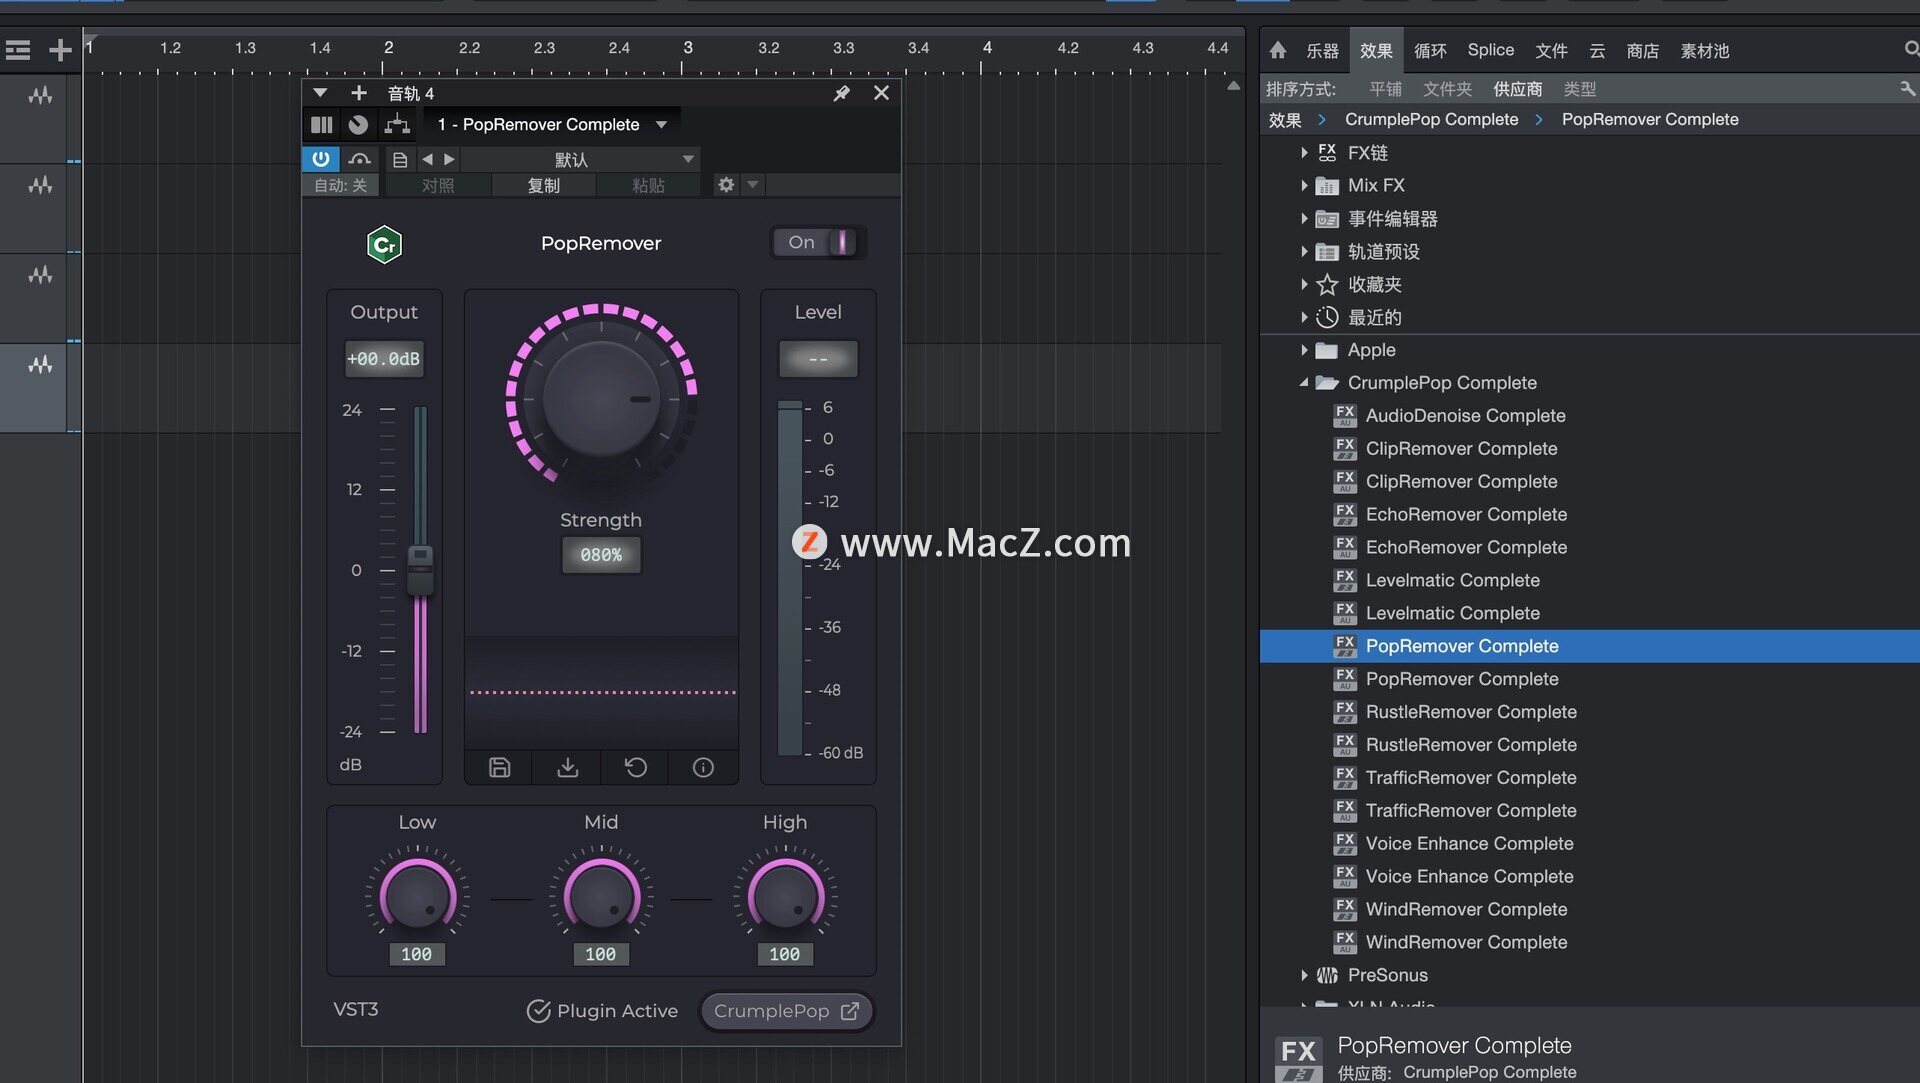1920x1083 pixels.
Task: Click Level readout display
Action: pyautogui.click(x=818, y=359)
